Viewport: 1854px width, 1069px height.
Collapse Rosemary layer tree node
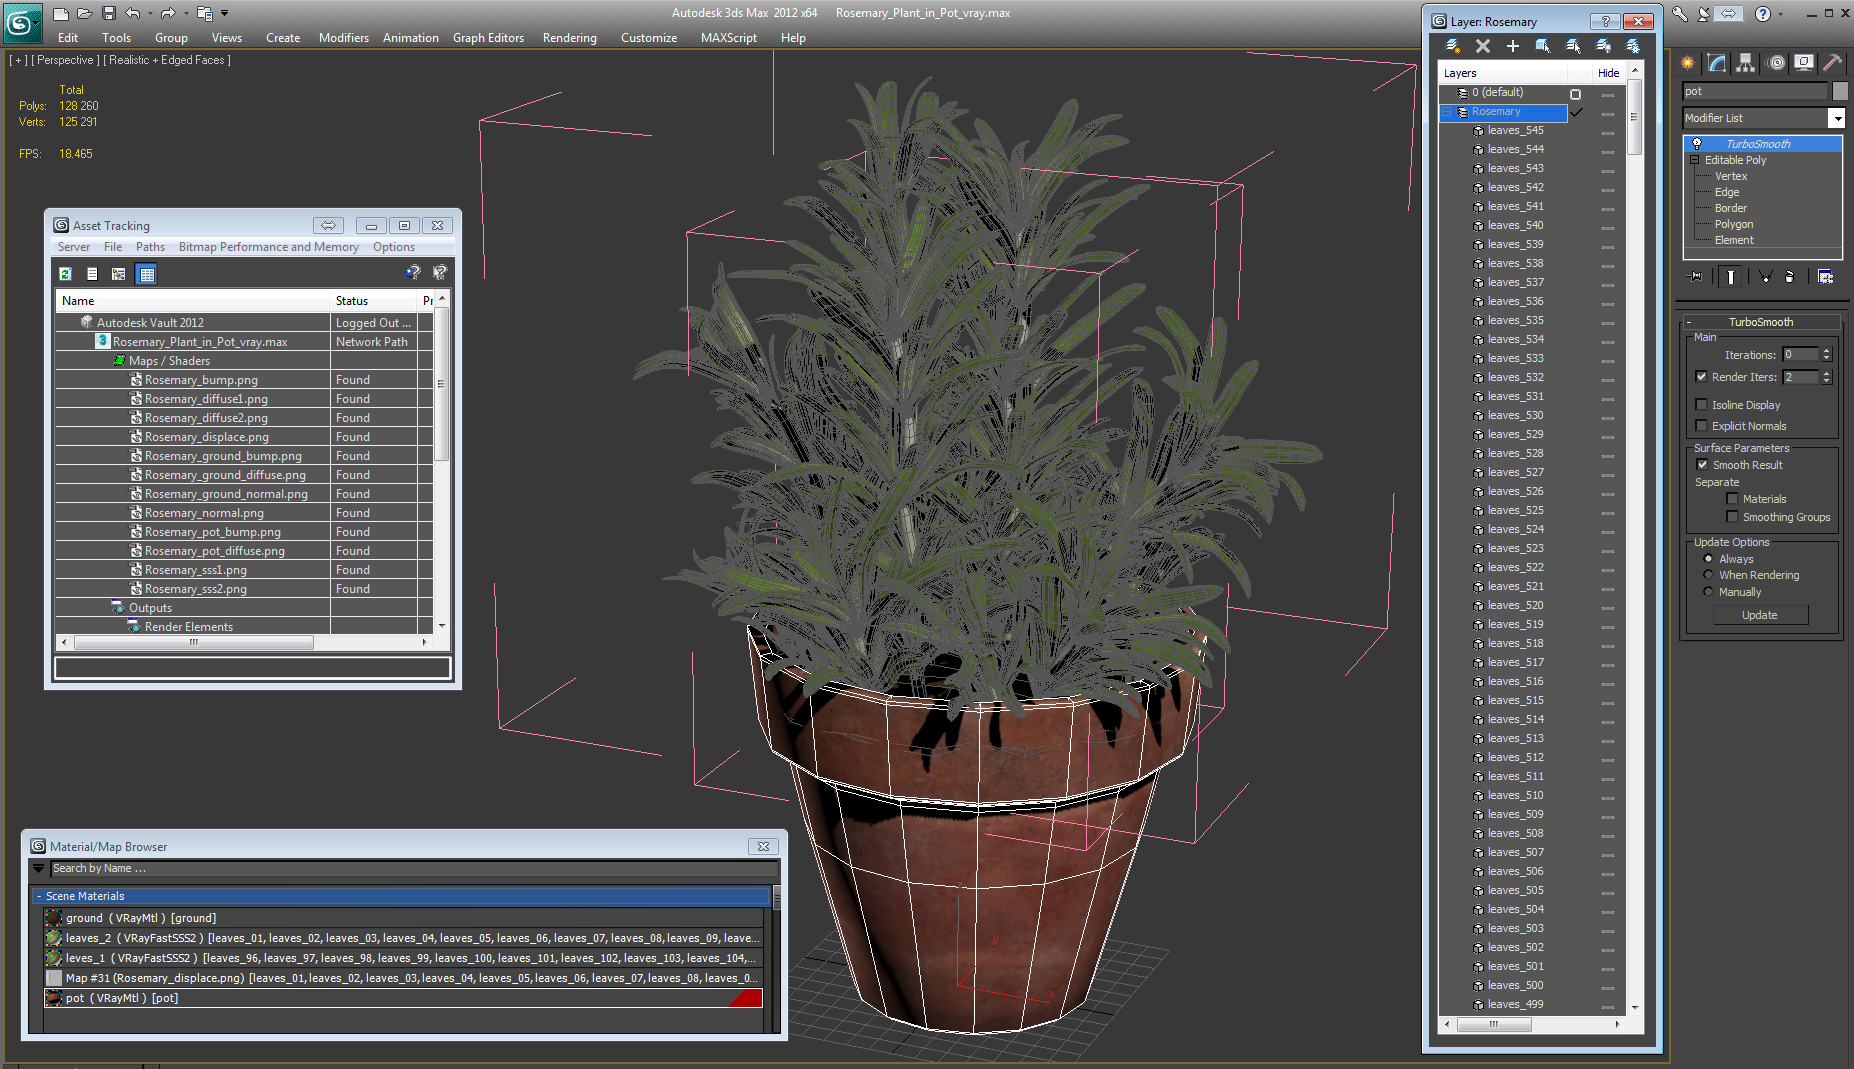click(1446, 112)
